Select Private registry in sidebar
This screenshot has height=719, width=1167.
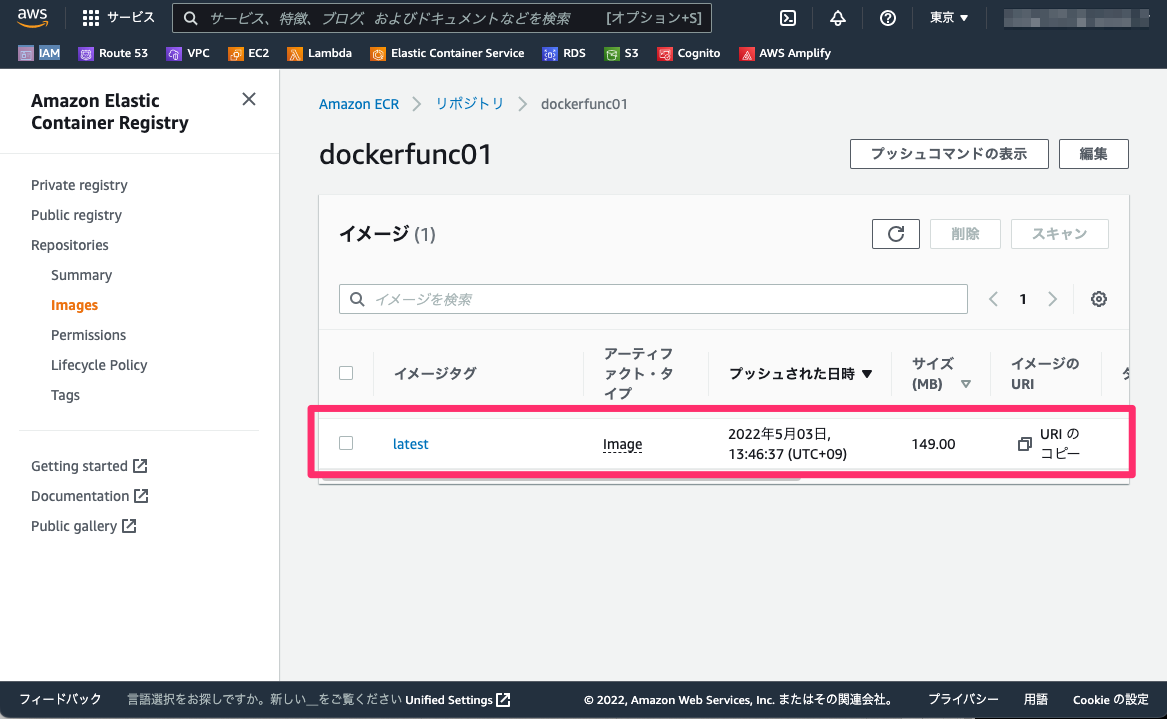(x=79, y=185)
